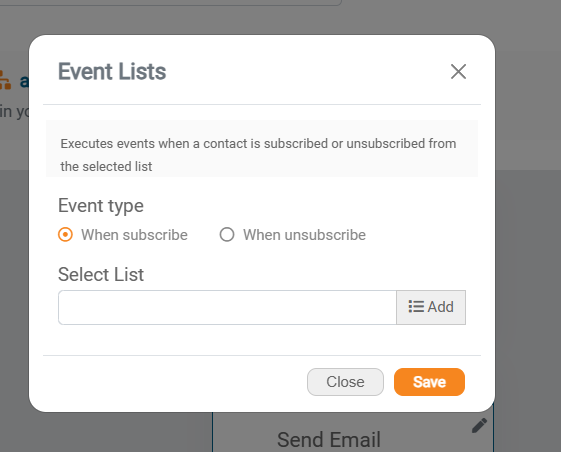Select the When subscribe radio button
The height and width of the screenshot is (452, 561).
(65, 235)
